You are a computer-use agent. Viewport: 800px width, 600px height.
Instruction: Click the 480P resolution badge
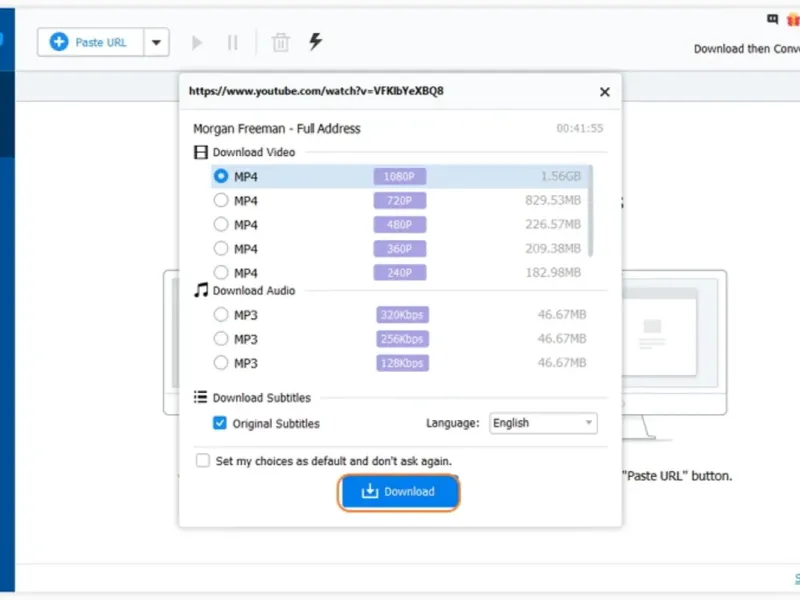(x=399, y=224)
